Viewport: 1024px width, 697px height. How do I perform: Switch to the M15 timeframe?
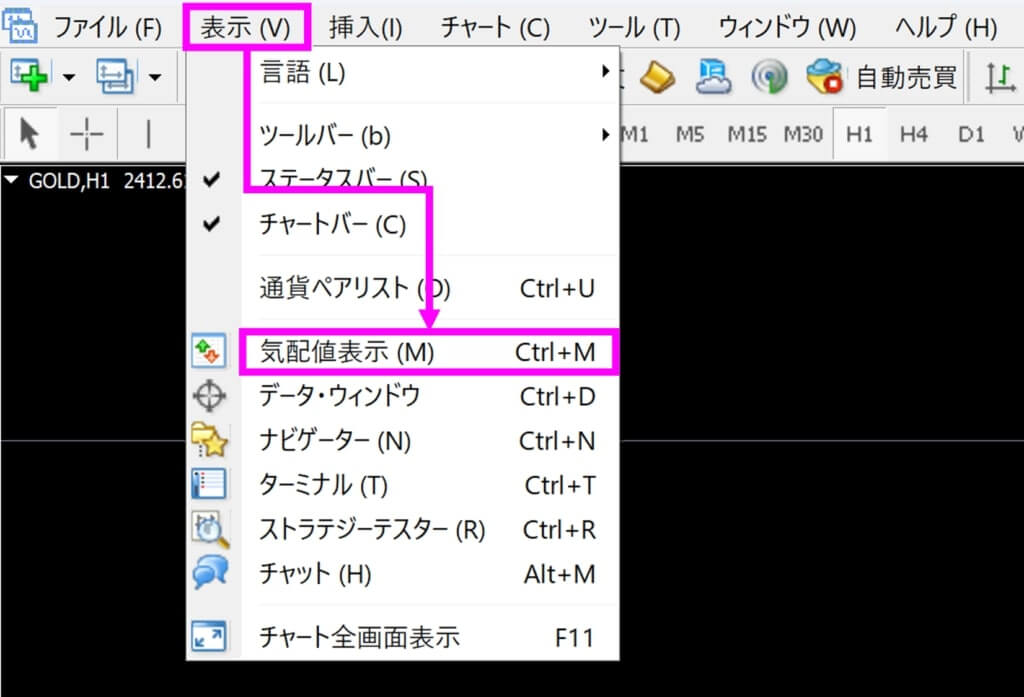tap(747, 135)
